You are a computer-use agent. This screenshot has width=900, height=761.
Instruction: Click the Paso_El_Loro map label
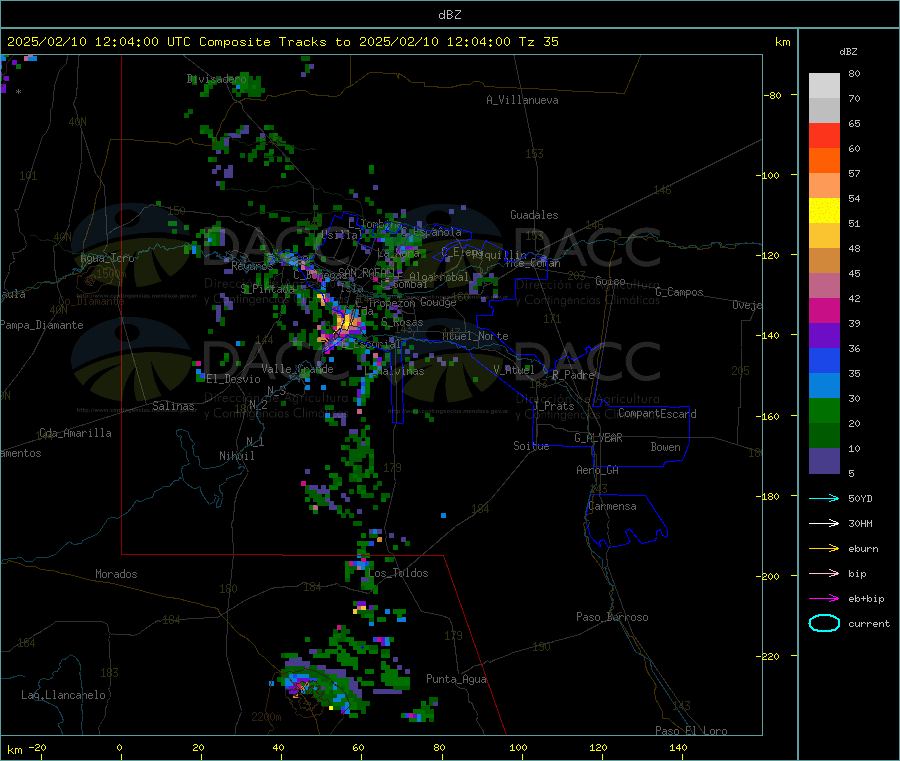(692, 731)
